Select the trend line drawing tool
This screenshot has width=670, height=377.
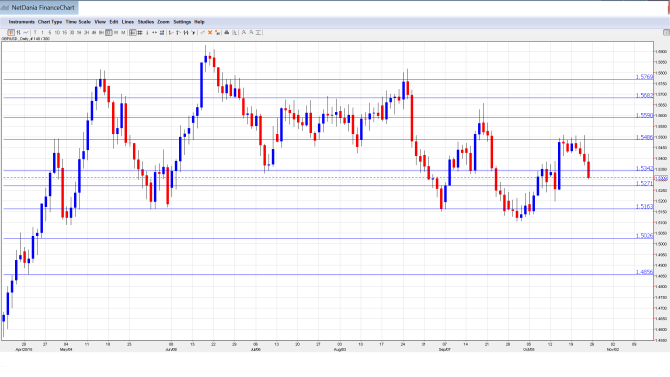pos(178,32)
